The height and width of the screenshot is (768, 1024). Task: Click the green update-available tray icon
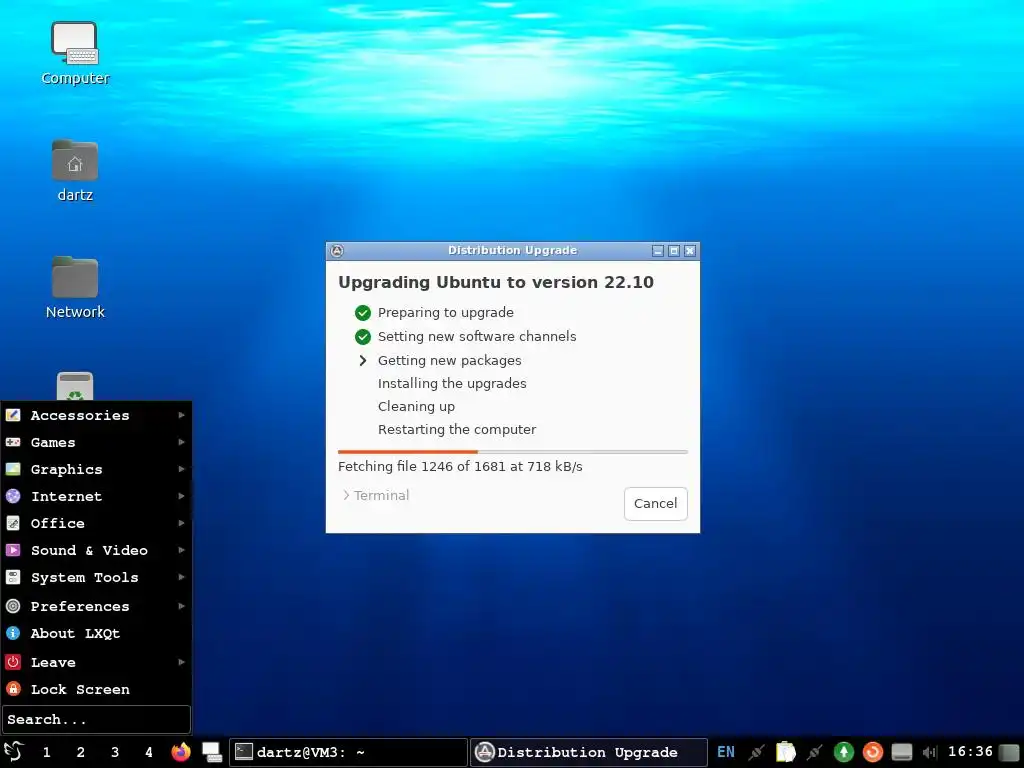coord(844,752)
